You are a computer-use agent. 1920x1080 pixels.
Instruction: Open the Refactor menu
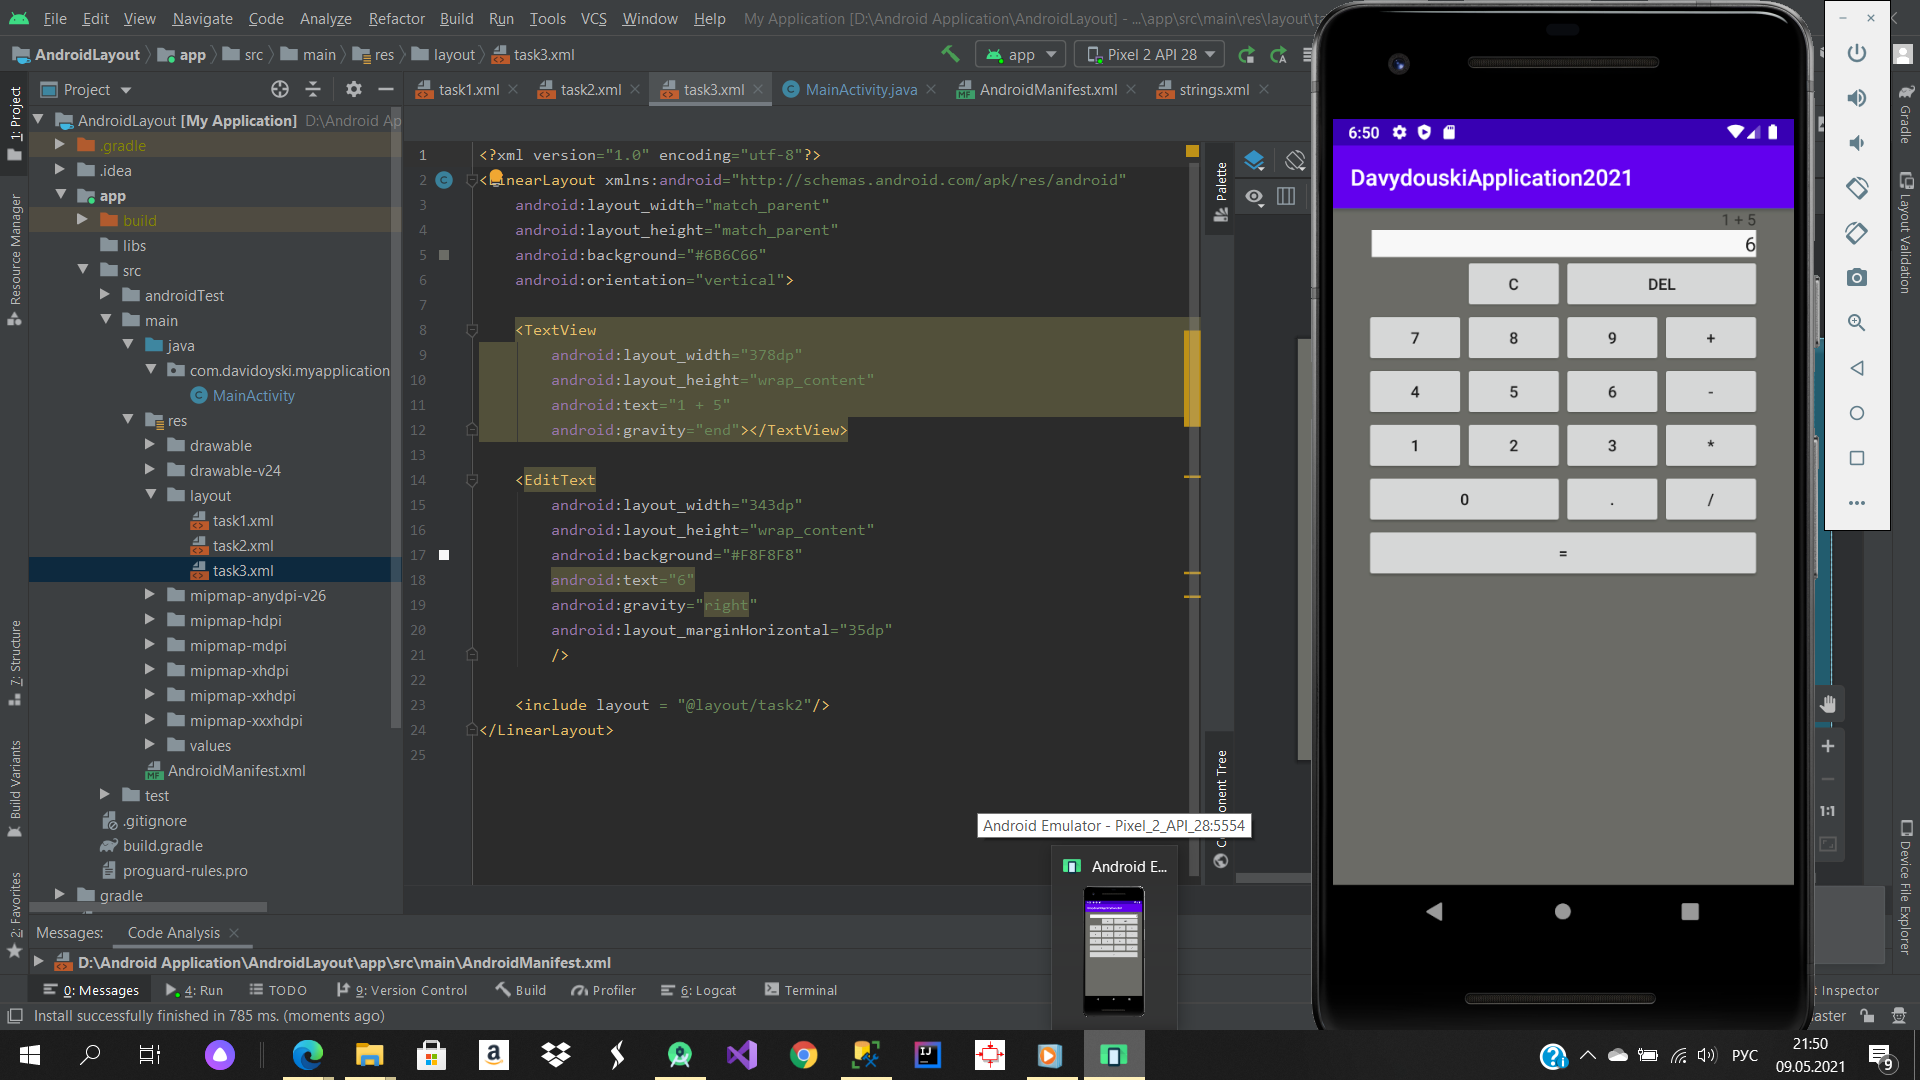point(396,18)
